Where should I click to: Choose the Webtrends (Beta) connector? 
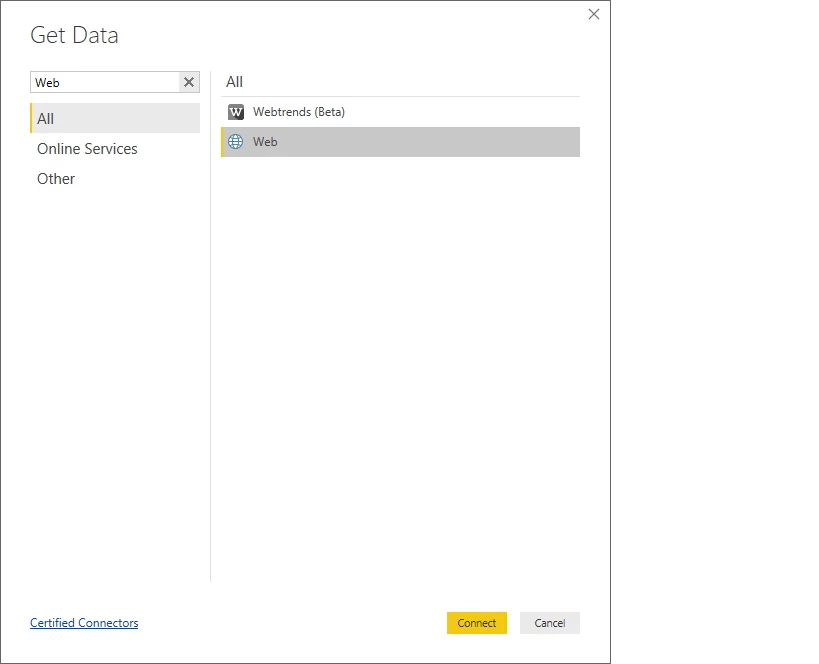click(x=400, y=112)
